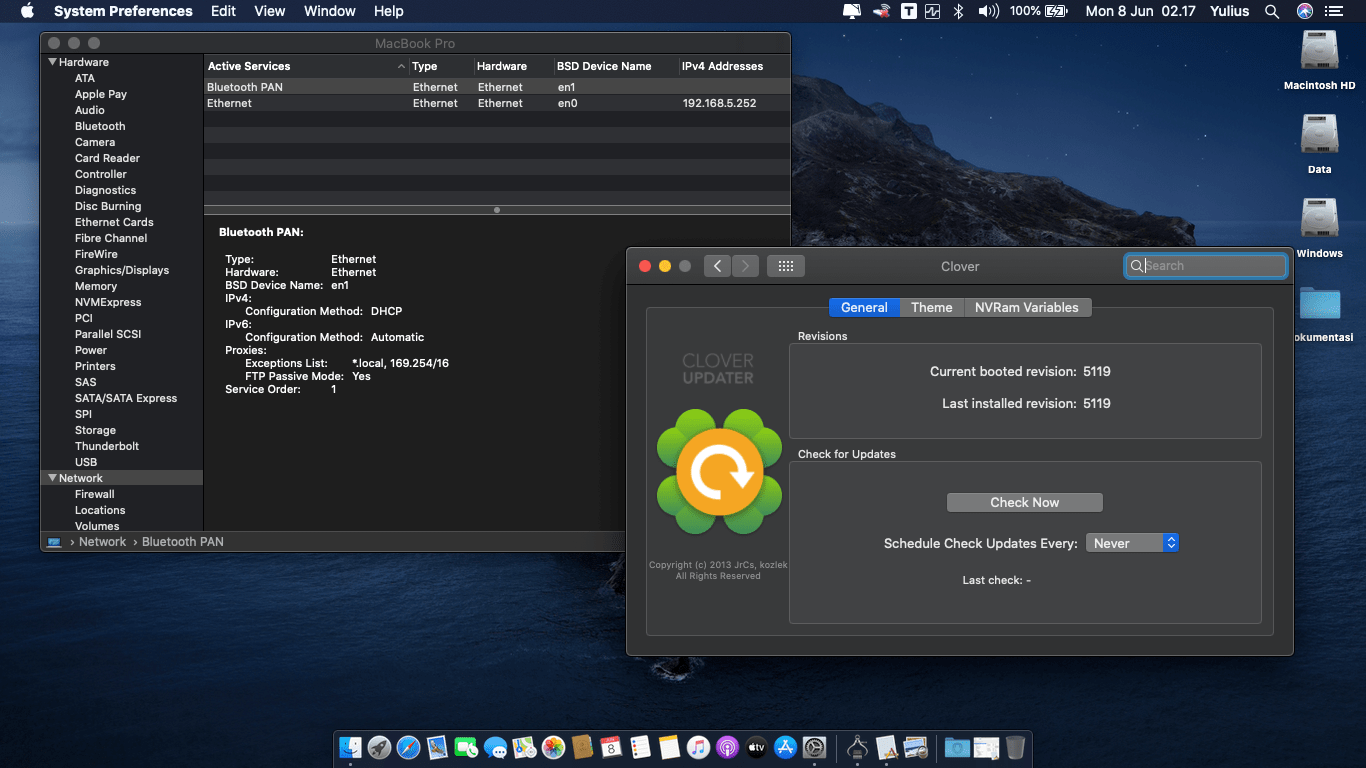Click Bluetooth PAN in the path bar

183,542
